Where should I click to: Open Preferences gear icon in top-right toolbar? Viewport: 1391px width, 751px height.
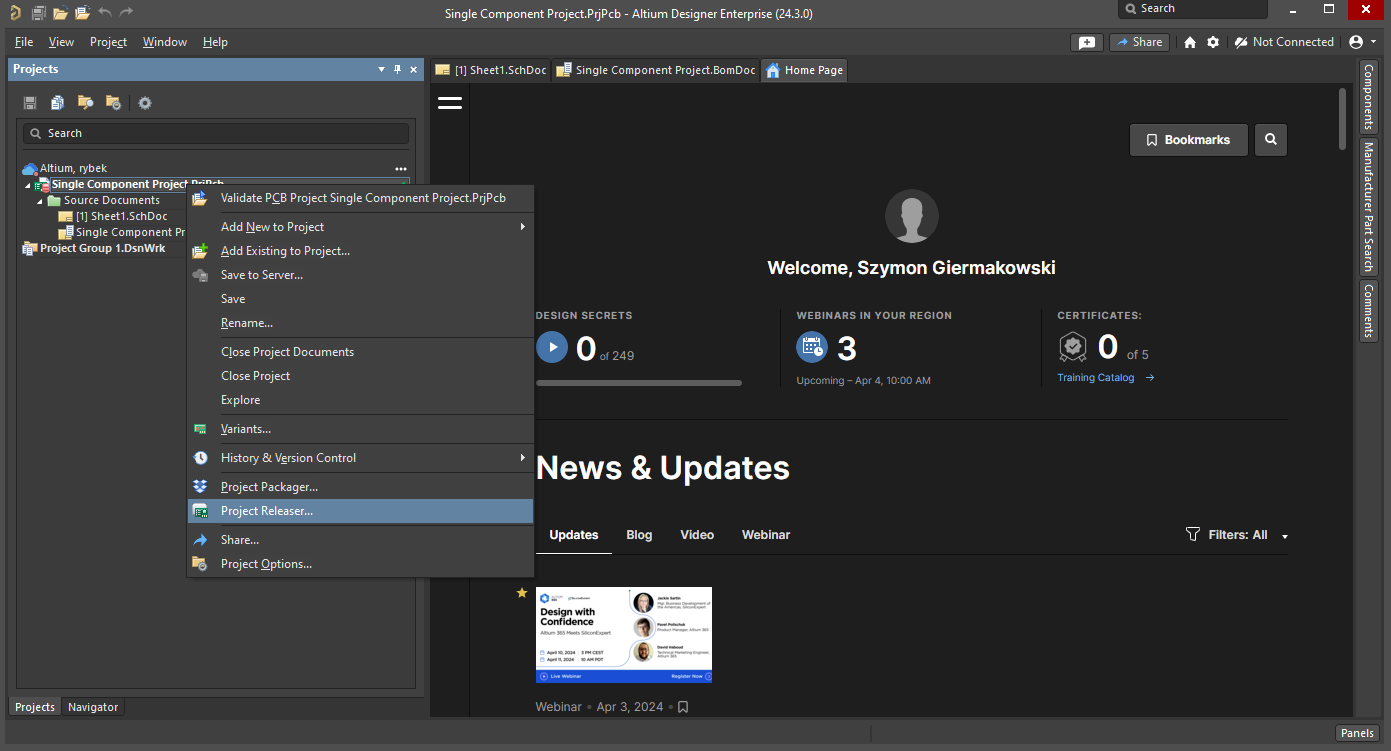(x=1213, y=42)
